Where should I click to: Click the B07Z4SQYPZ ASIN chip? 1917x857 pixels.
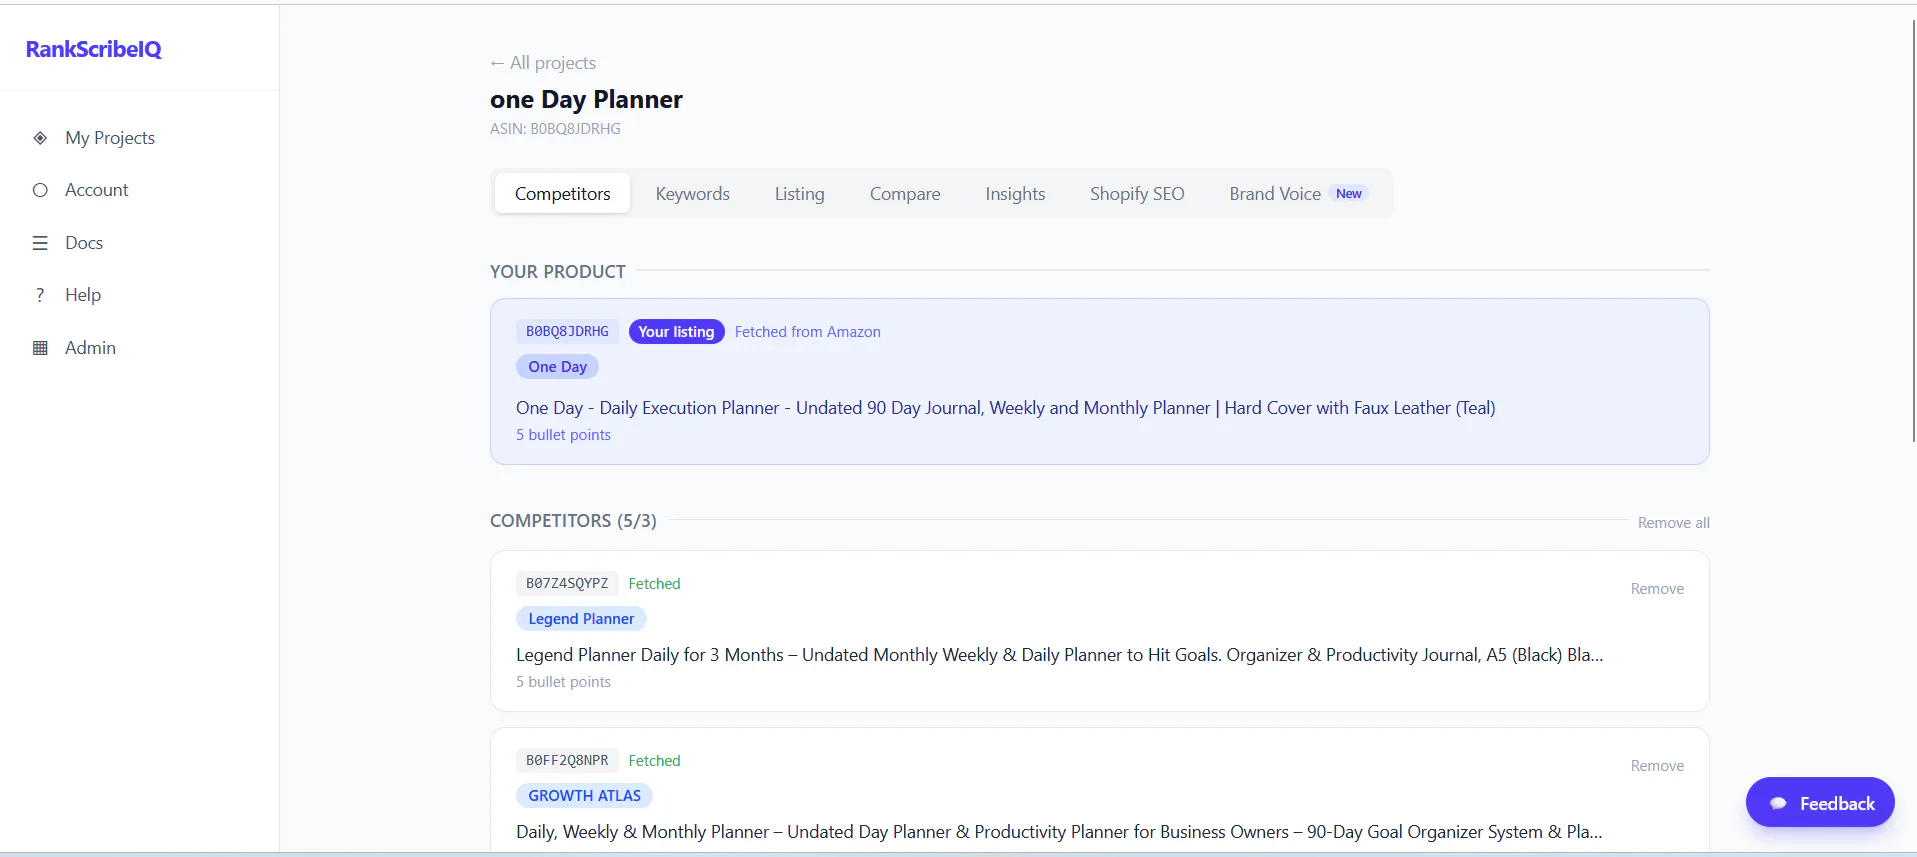[x=567, y=583]
